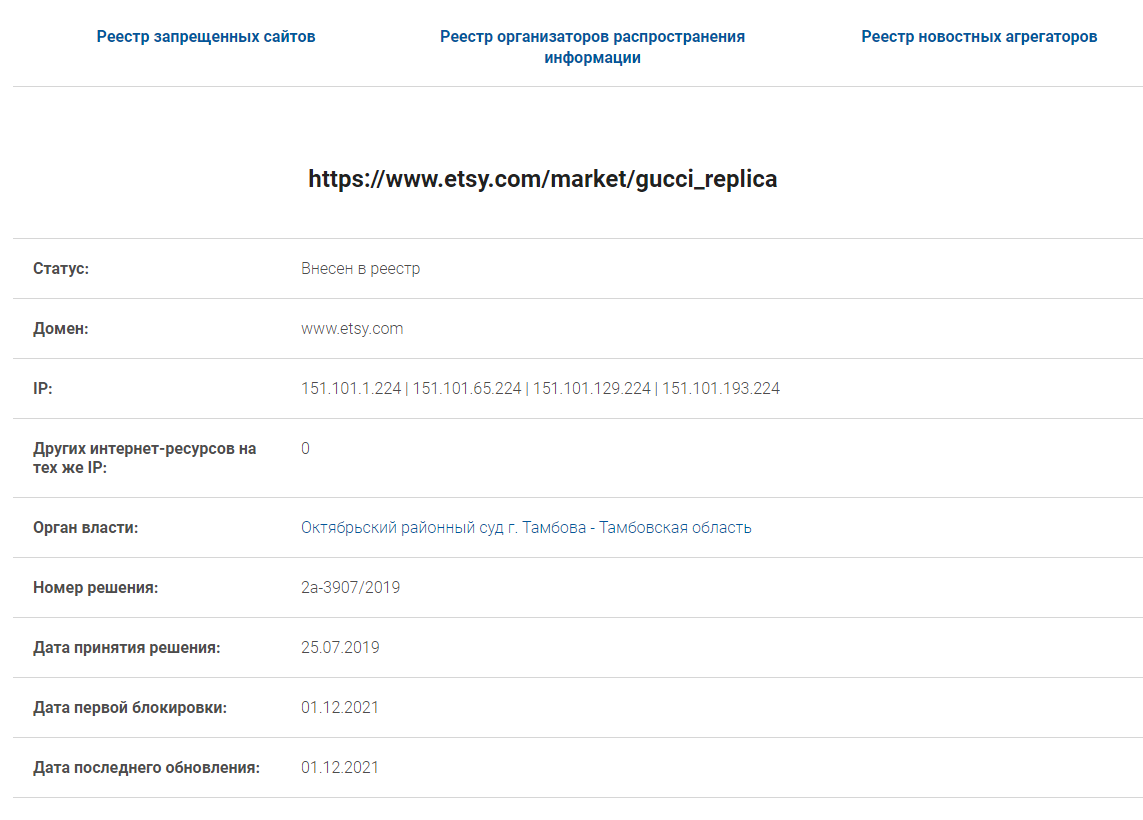Open the Октябрьский районный суд г. Тамбова link
Image resolution: width=1143 pixels, height=820 pixels.
(526, 528)
